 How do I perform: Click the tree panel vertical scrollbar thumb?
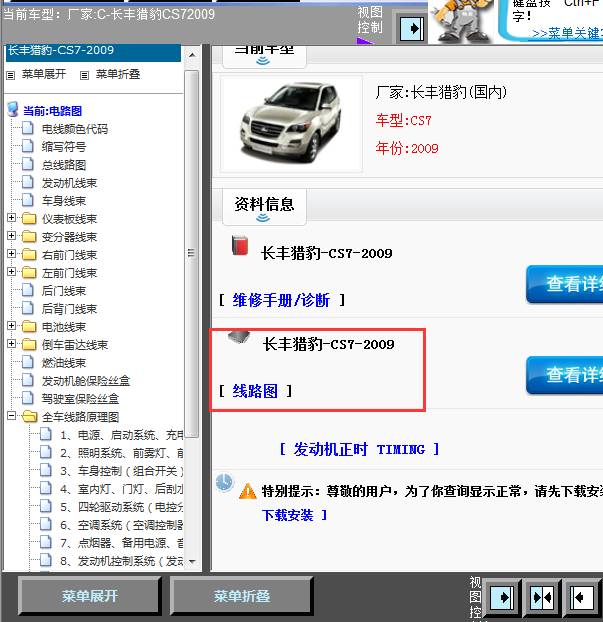pyautogui.click(x=192, y=253)
